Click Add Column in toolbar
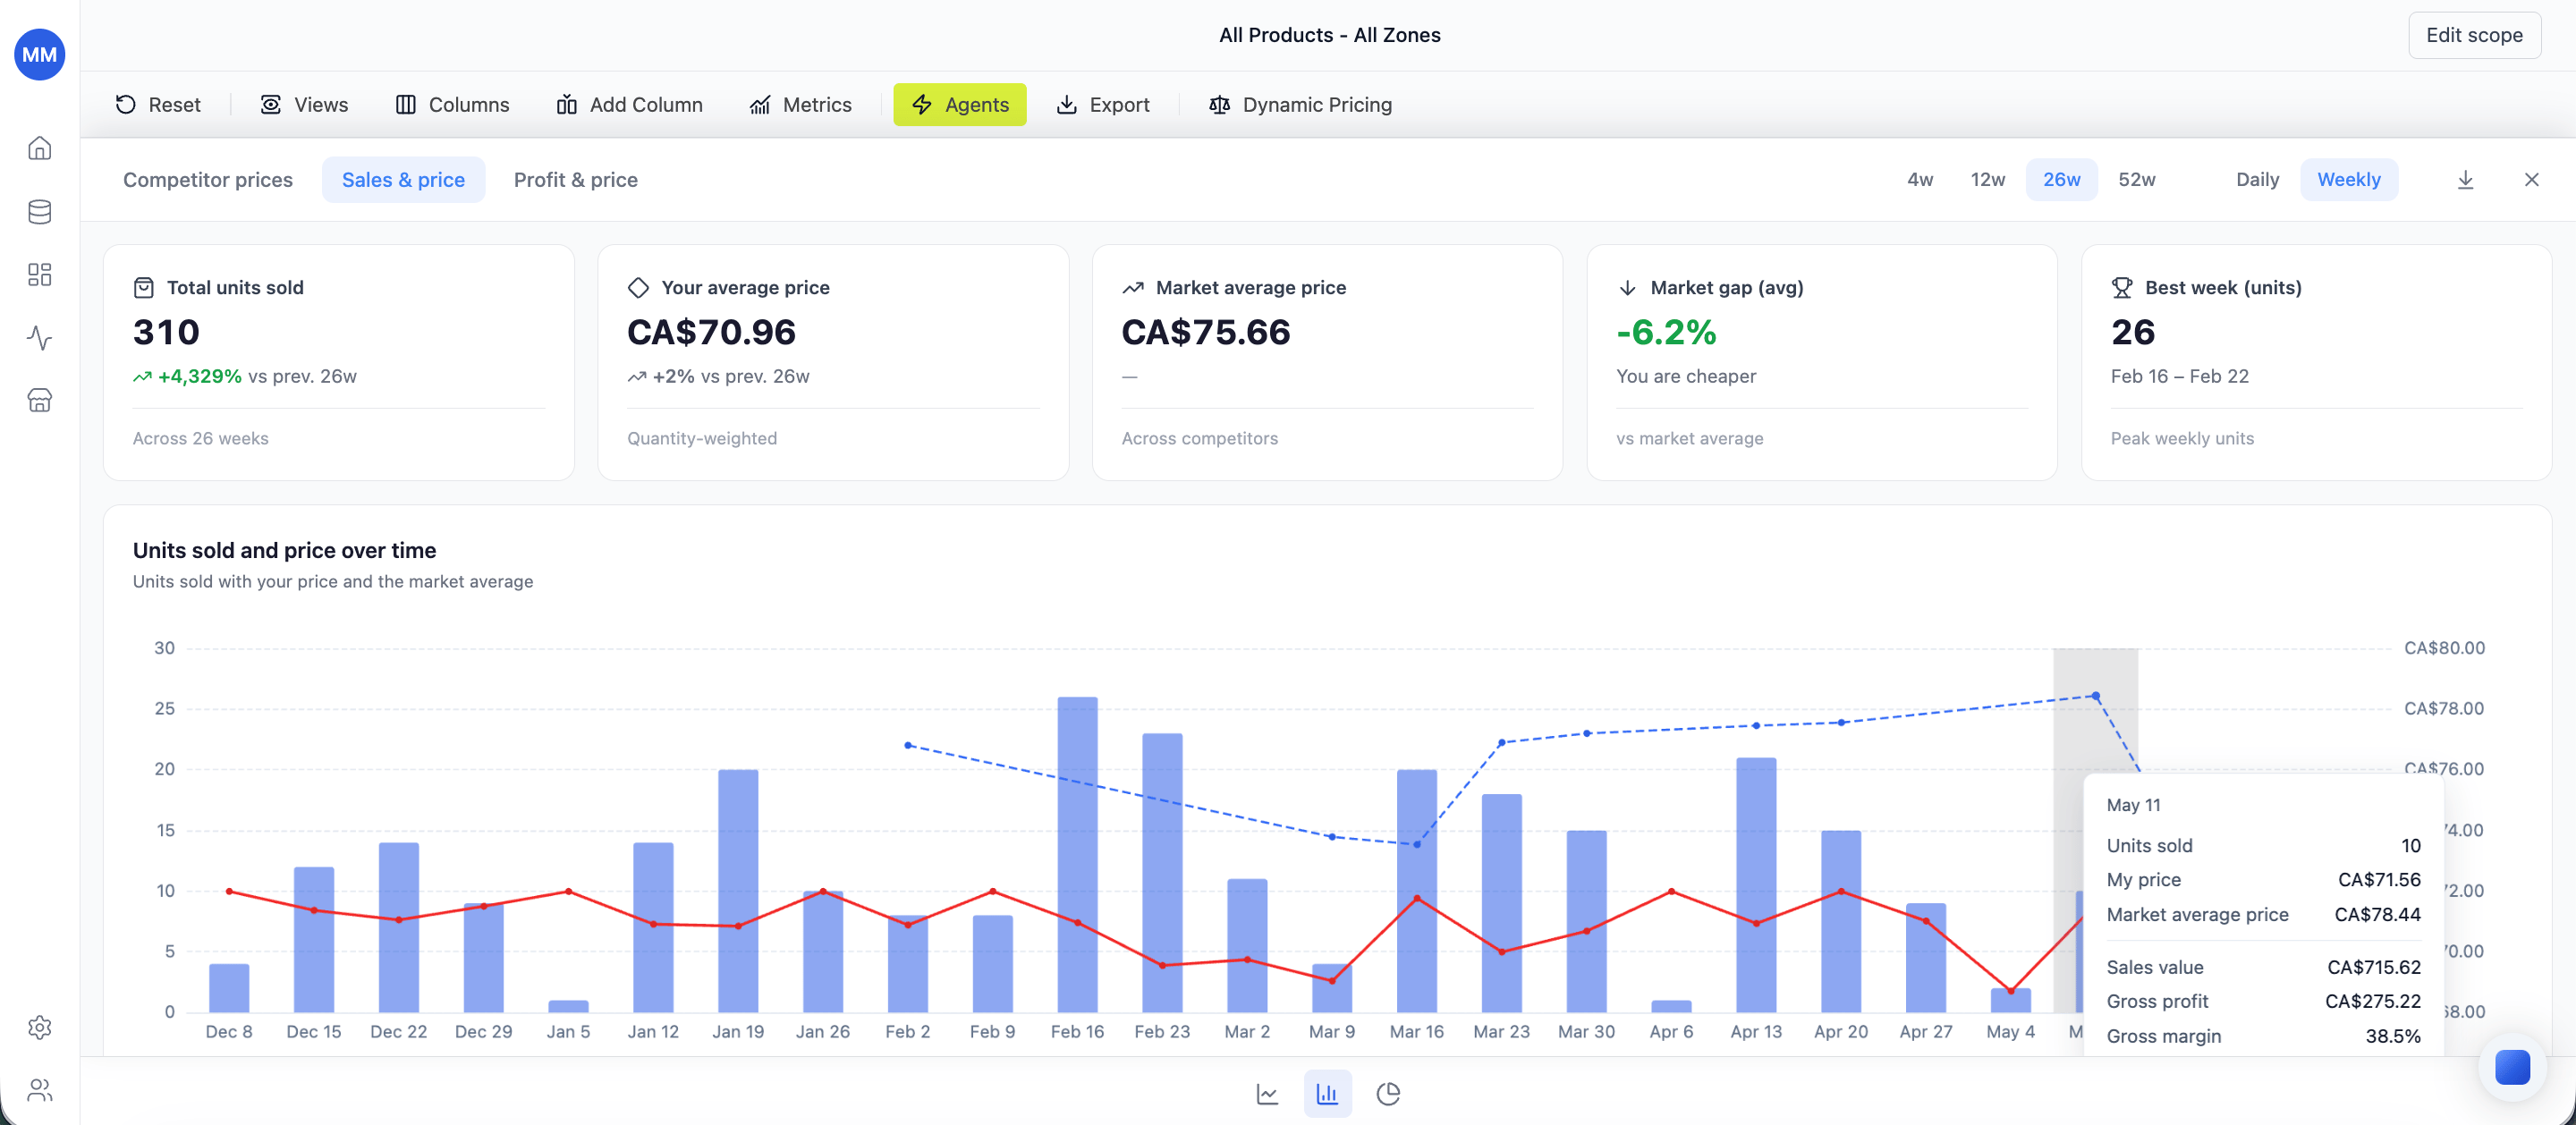This screenshot has height=1125, width=2576. (629, 104)
